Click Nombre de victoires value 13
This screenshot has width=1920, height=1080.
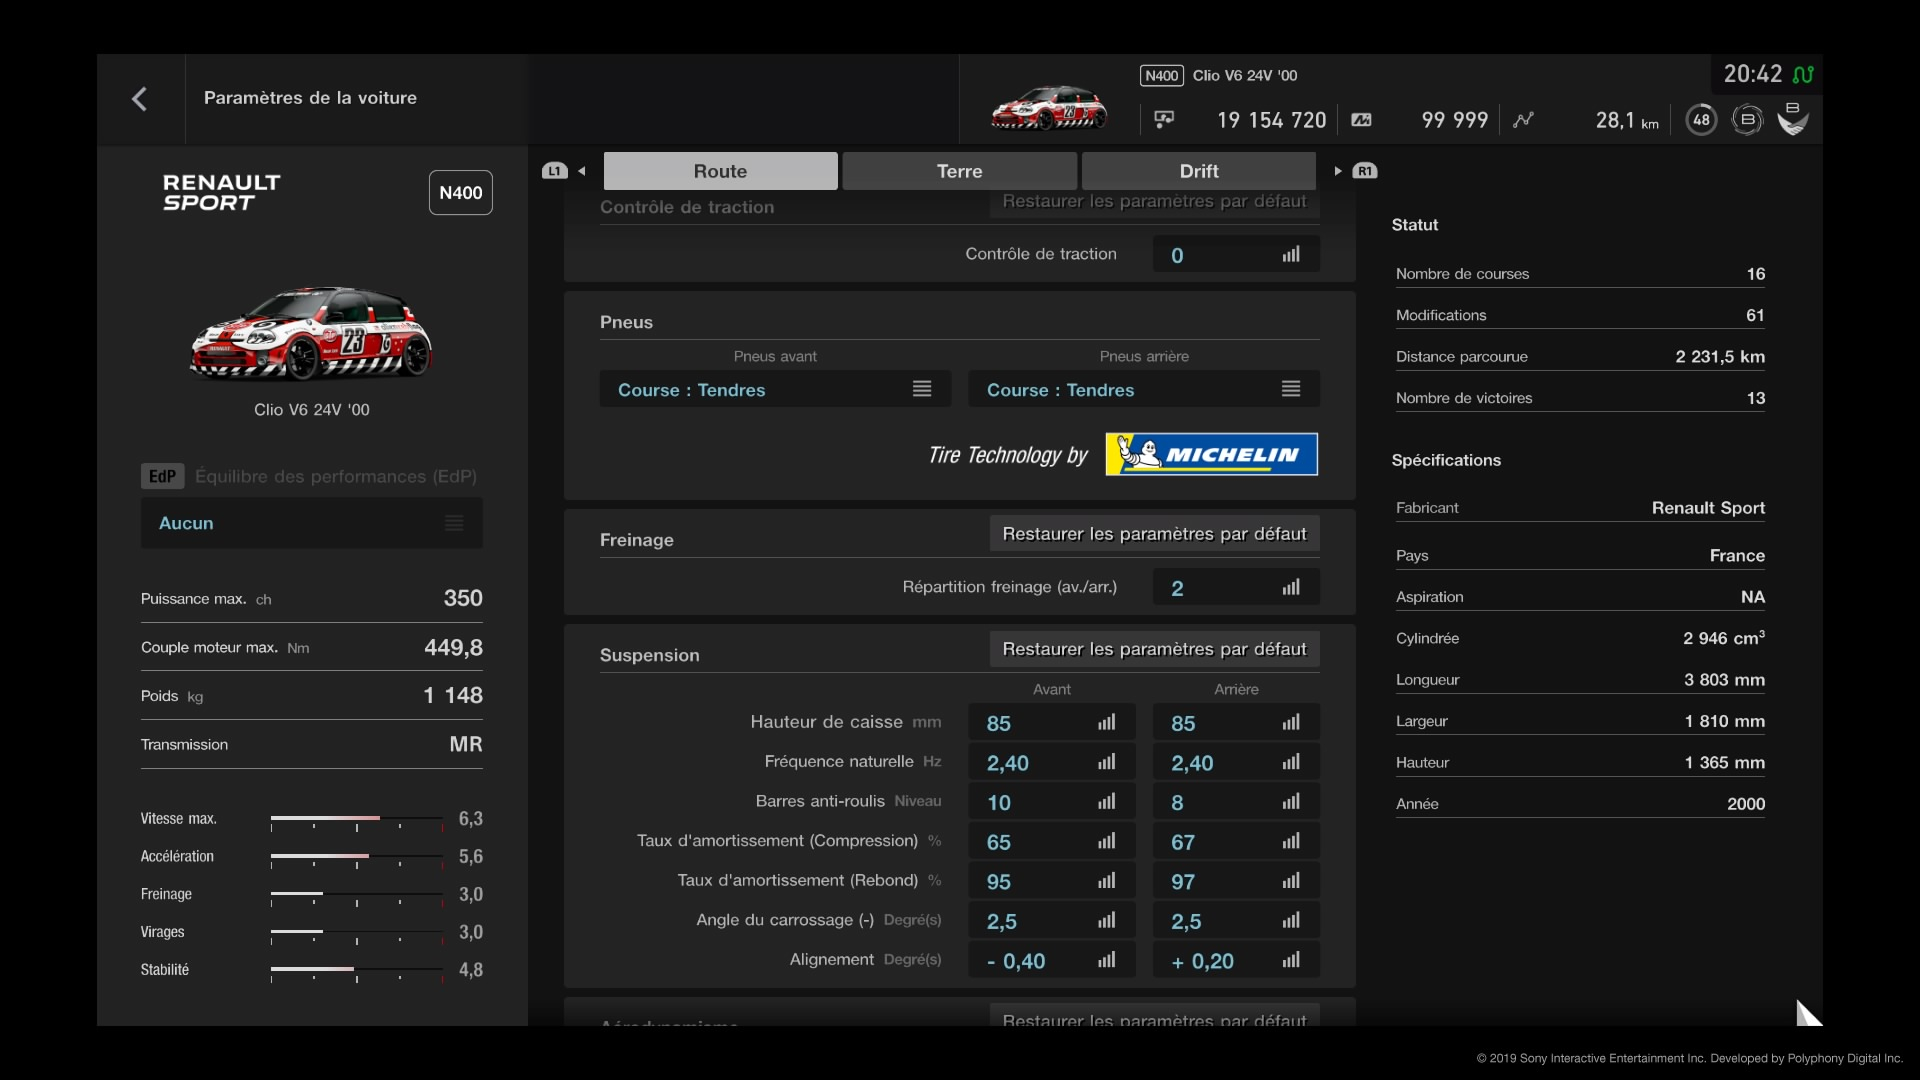[1756, 398]
